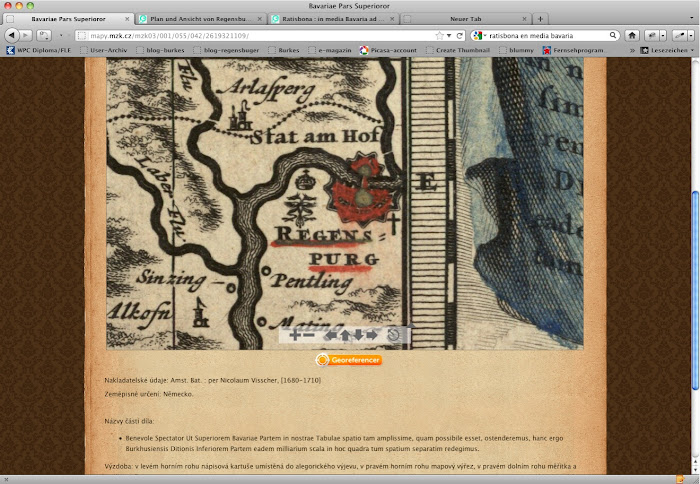Viewport: 700px width, 484px height.
Task: Click the undo-closed-tab toolbar button
Action: (x=44, y=35)
